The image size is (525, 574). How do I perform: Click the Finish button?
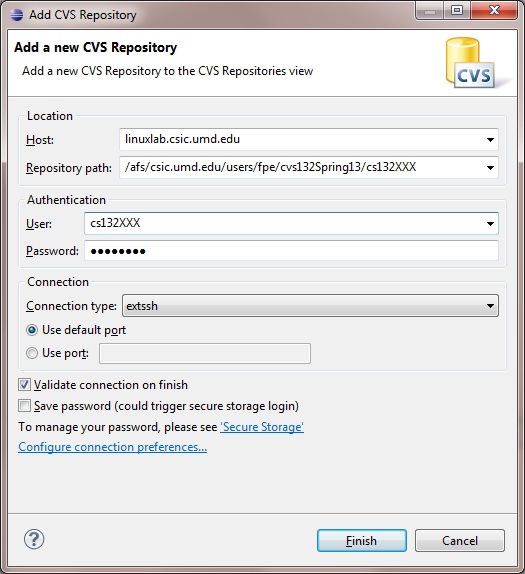(362, 540)
